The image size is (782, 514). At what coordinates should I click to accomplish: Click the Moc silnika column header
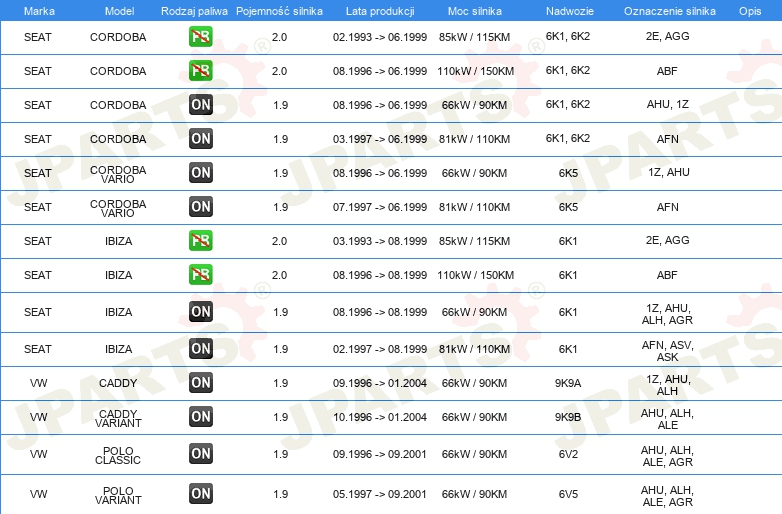[475, 11]
